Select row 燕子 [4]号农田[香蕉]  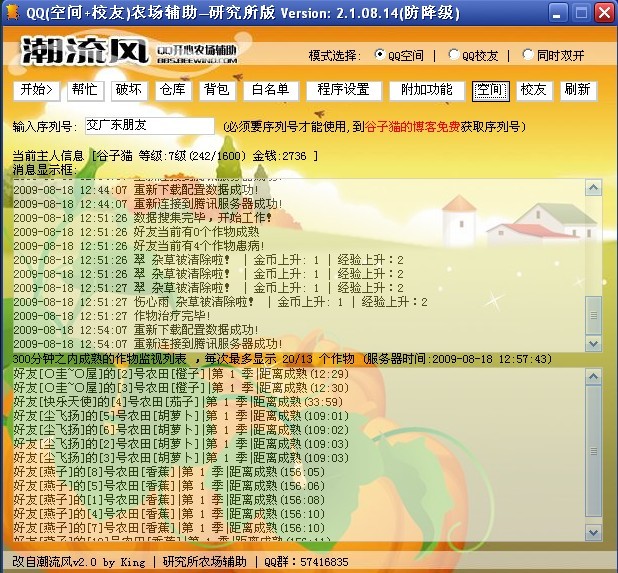pos(169,514)
